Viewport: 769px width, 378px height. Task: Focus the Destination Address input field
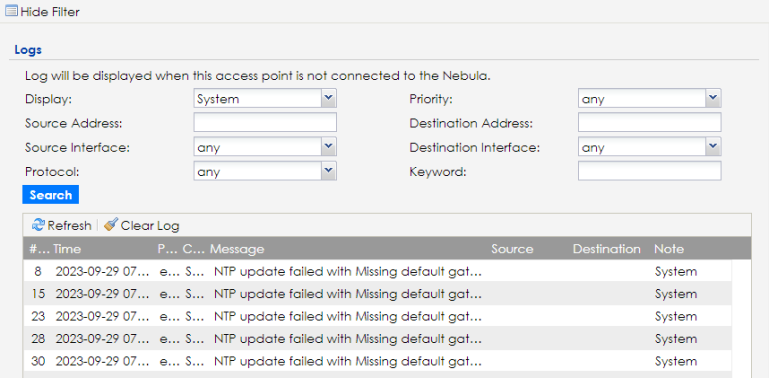coord(649,123)
